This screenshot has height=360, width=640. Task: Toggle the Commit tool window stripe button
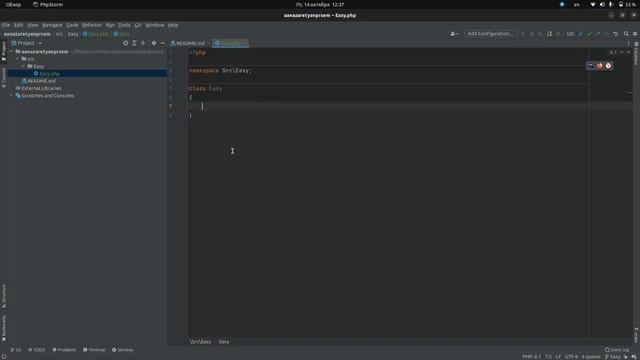[4, 78]
